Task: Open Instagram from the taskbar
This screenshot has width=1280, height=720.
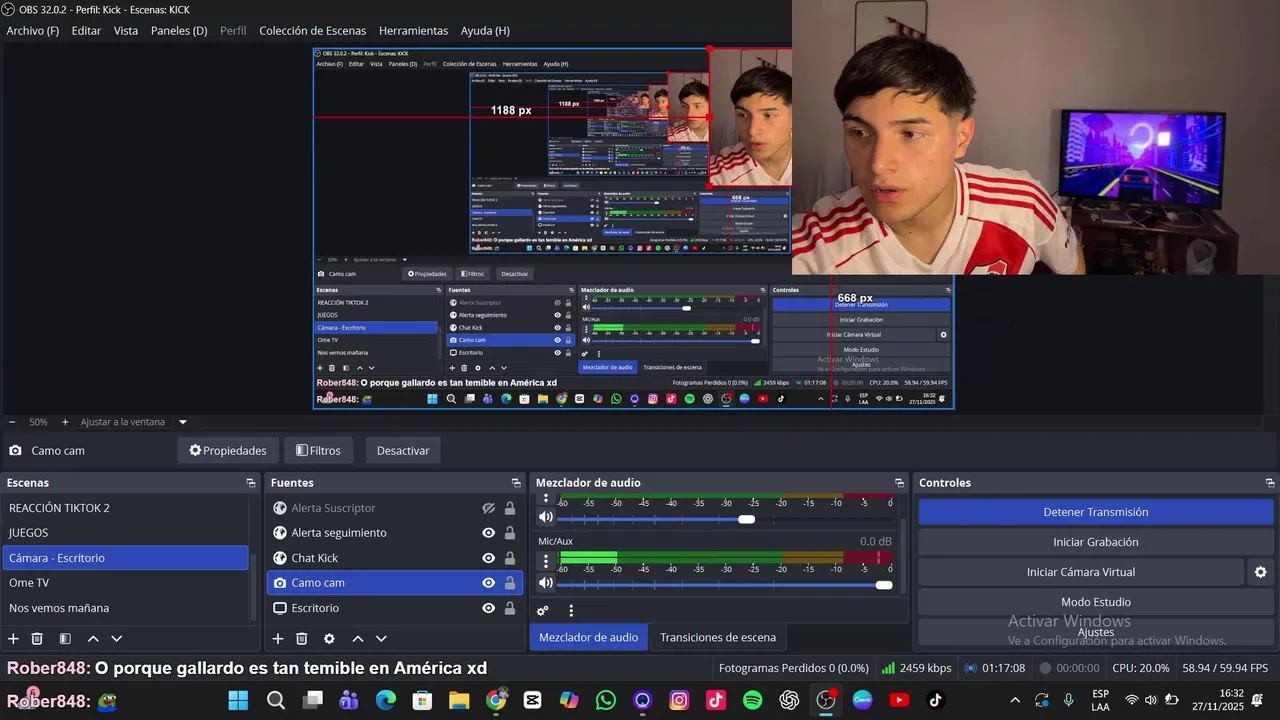Action: 679,700
